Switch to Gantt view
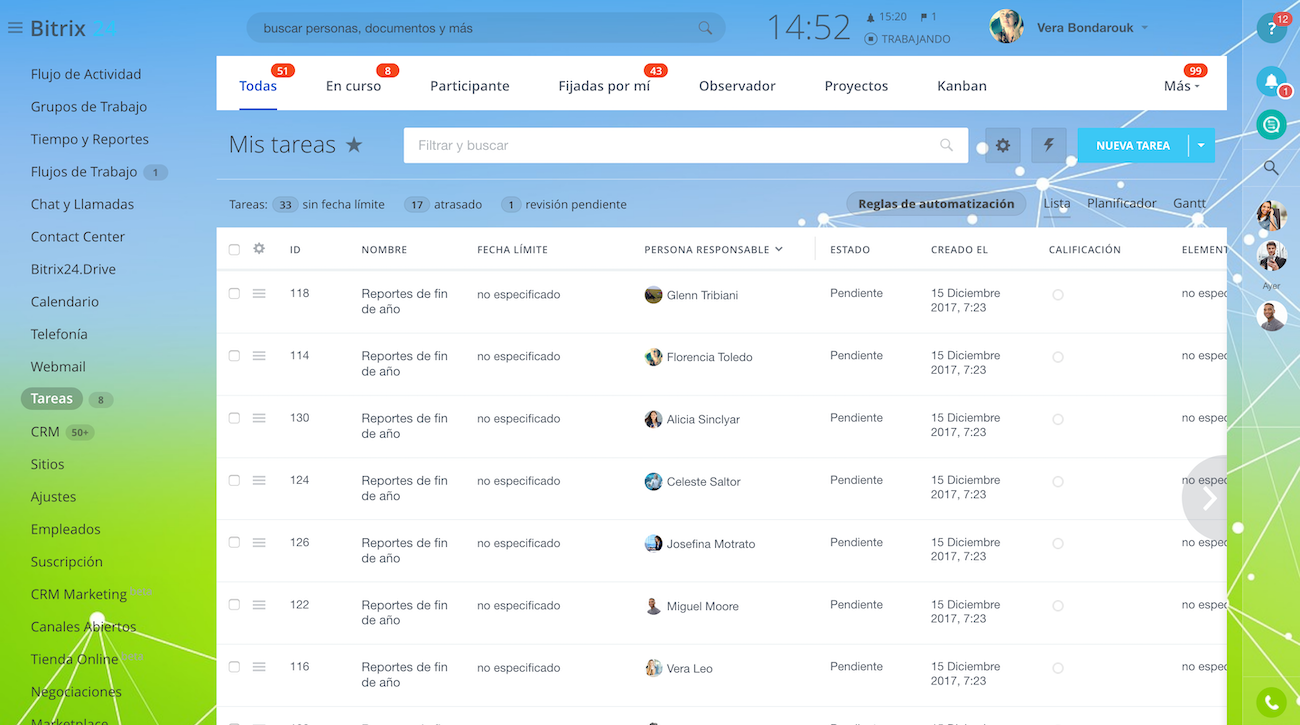 coord(1189,203)
